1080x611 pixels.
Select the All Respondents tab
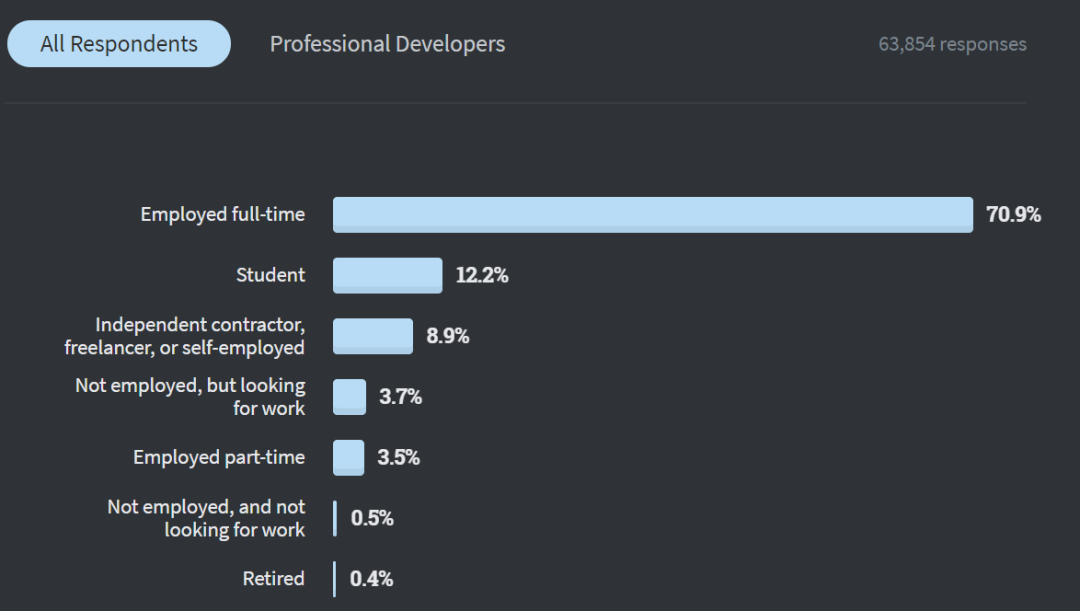119,44
